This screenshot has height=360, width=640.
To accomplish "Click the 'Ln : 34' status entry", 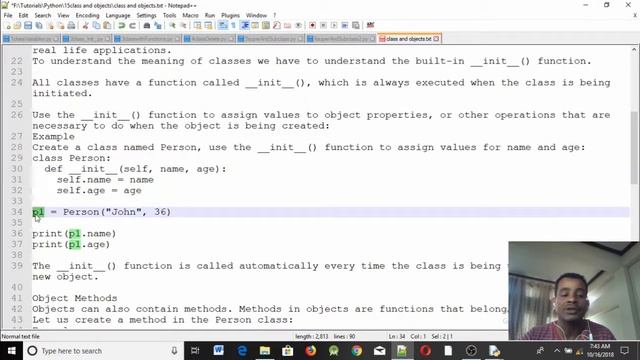I will pyautogui.click(x=397, y=337).
